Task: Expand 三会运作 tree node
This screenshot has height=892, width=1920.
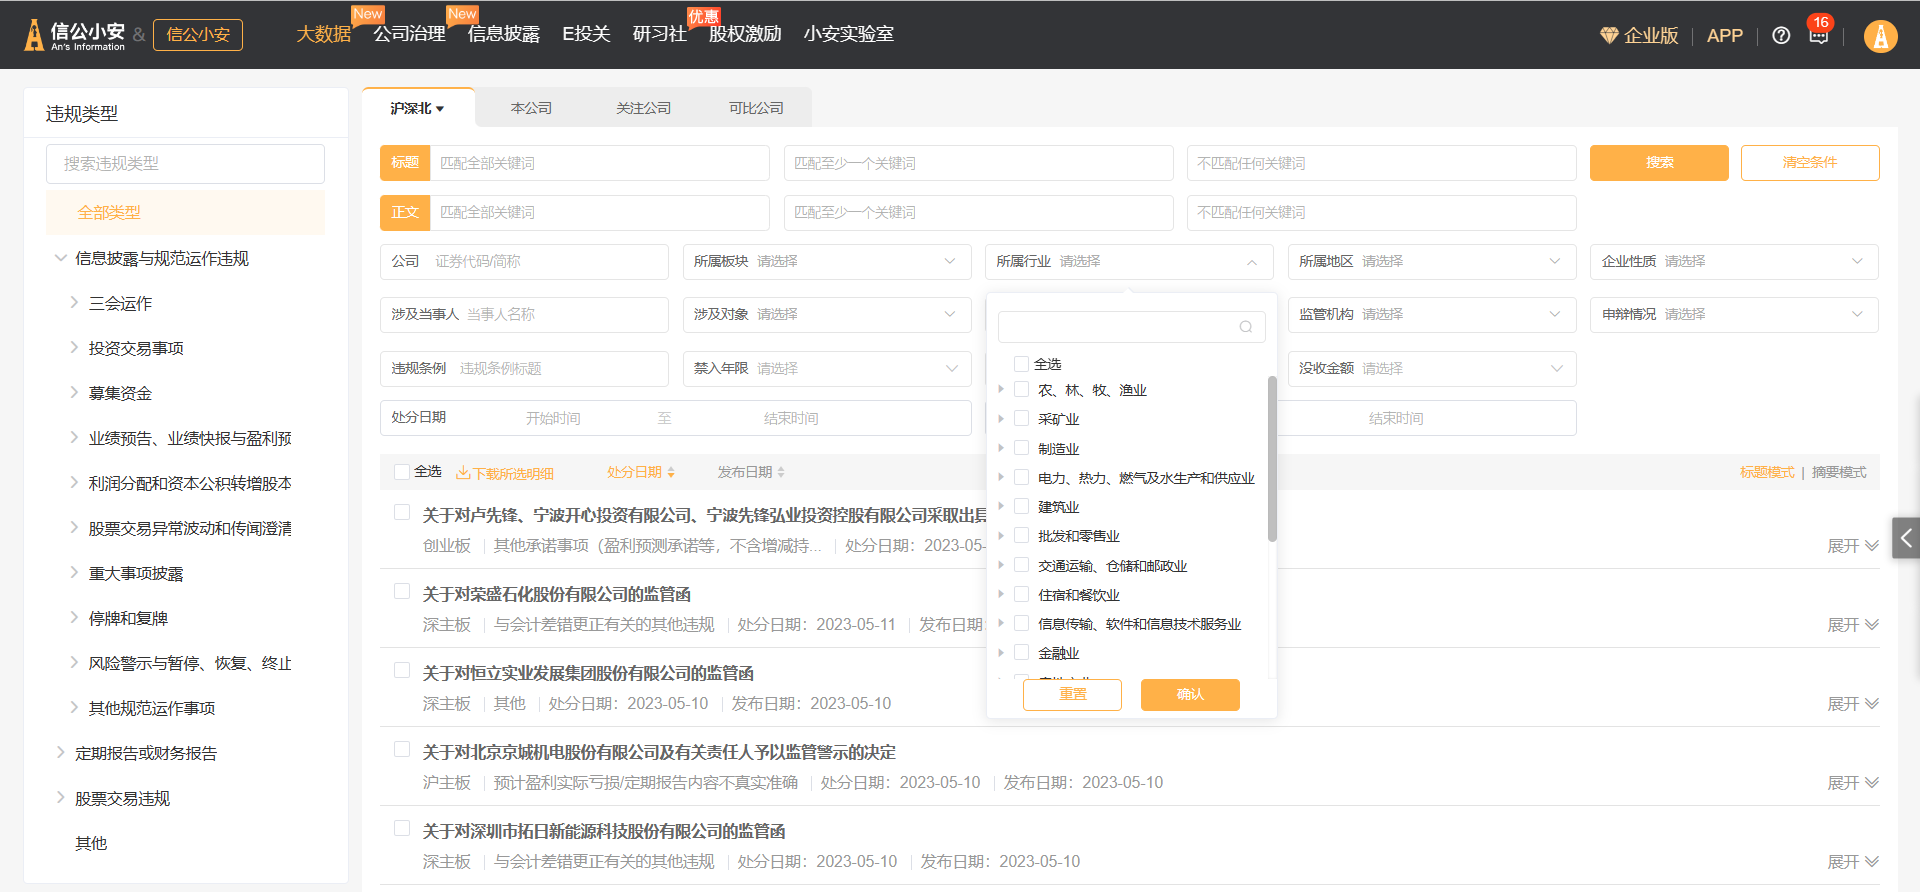Action: pyautogui.click(x=74, y=302)
